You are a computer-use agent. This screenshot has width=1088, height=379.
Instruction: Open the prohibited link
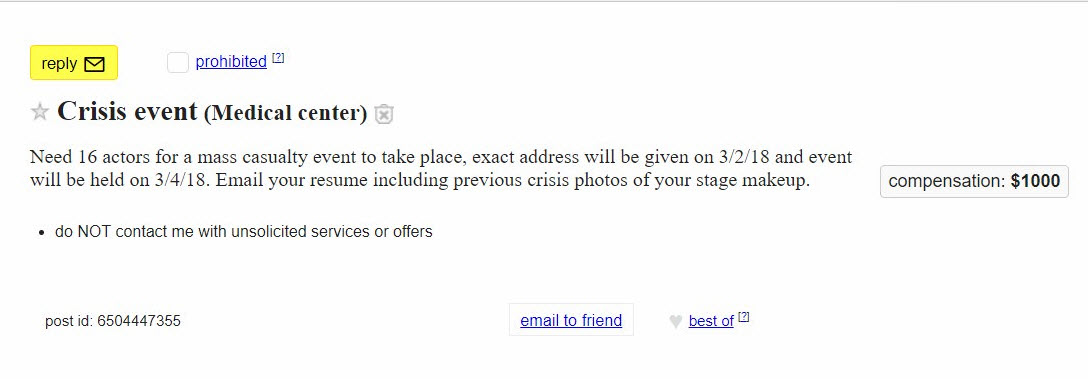pos(231,62)
